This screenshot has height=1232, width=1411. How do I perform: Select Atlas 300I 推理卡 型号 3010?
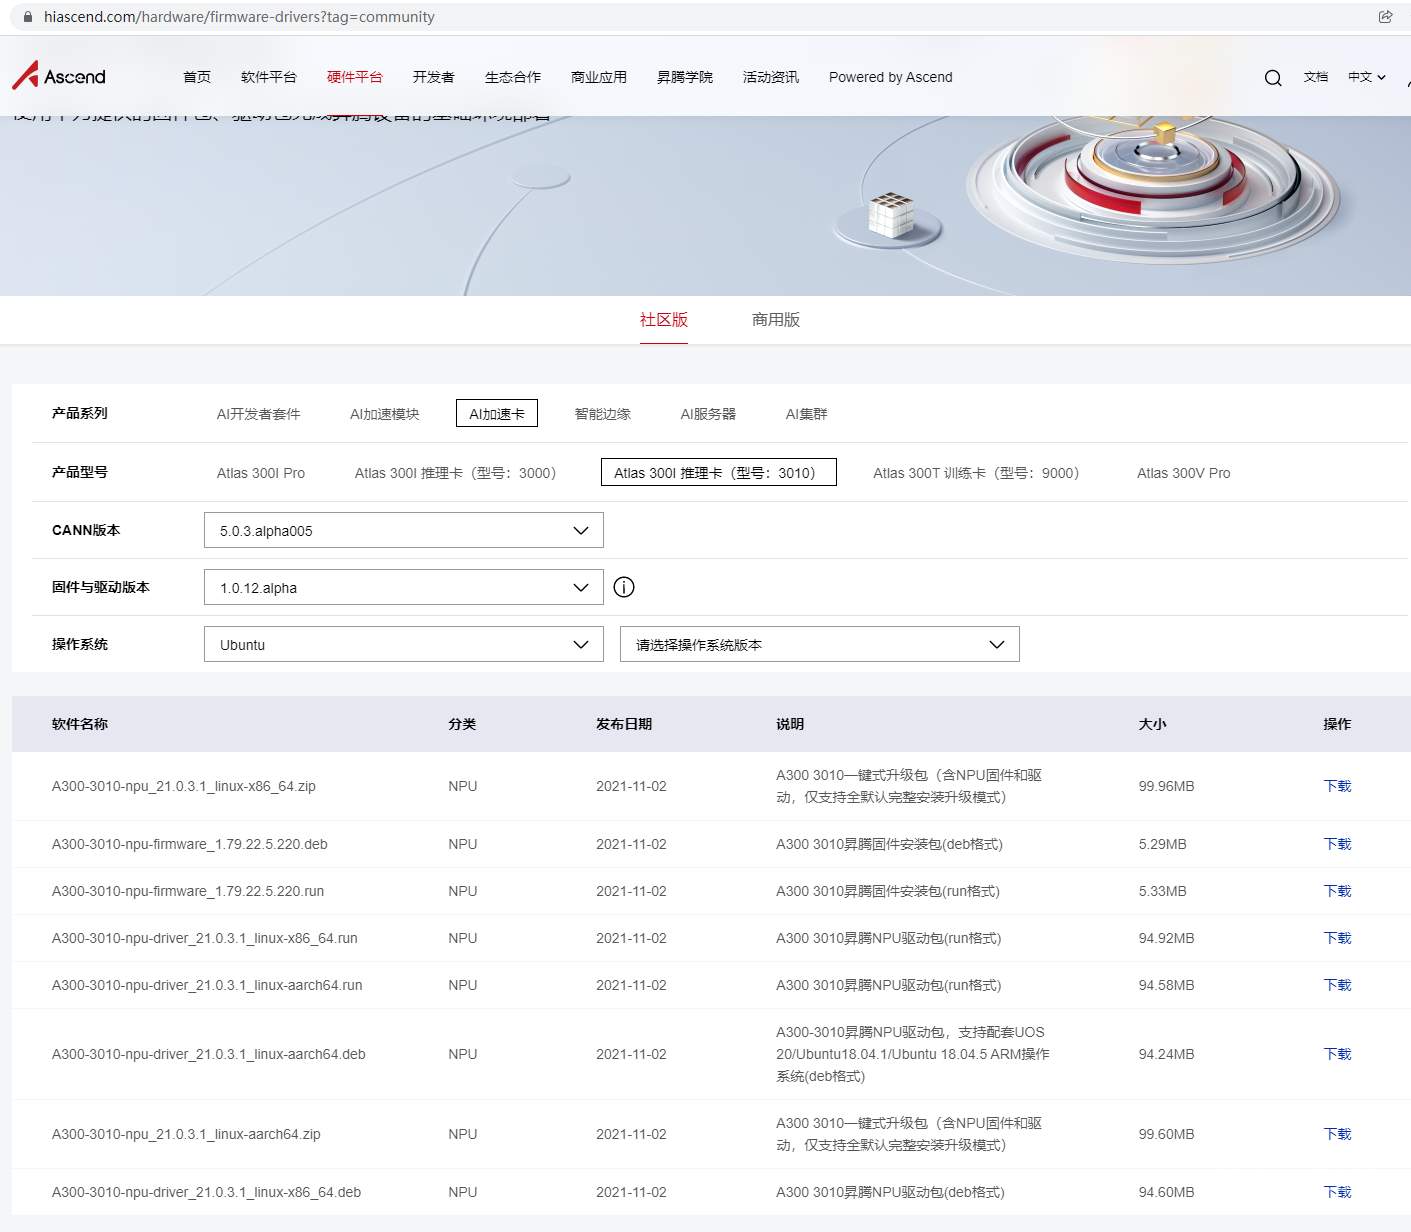pyautogui.click(x=718, y=473)
